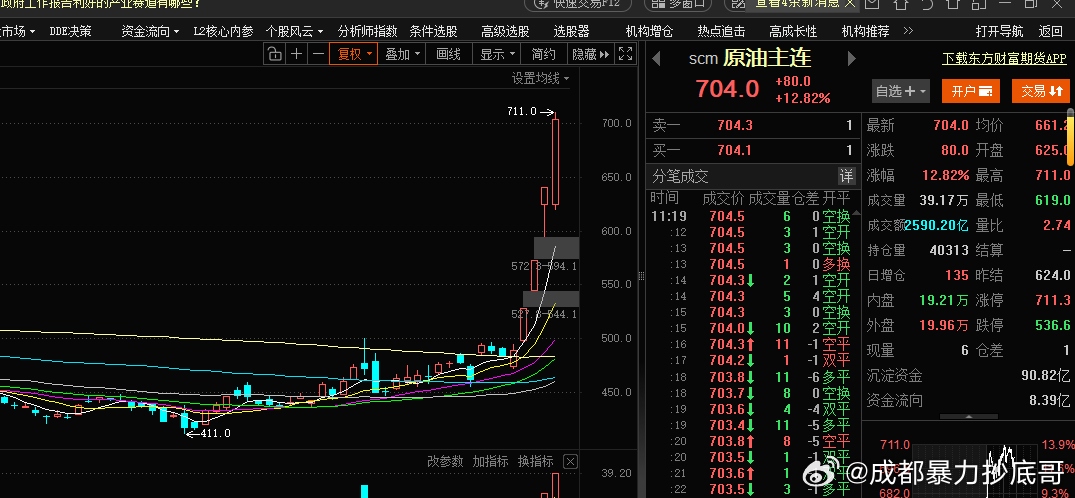This screenshot has width=1075, height=498.
Task: Open the 自选+ watchlist dropdown
Action: coord(901,91)
